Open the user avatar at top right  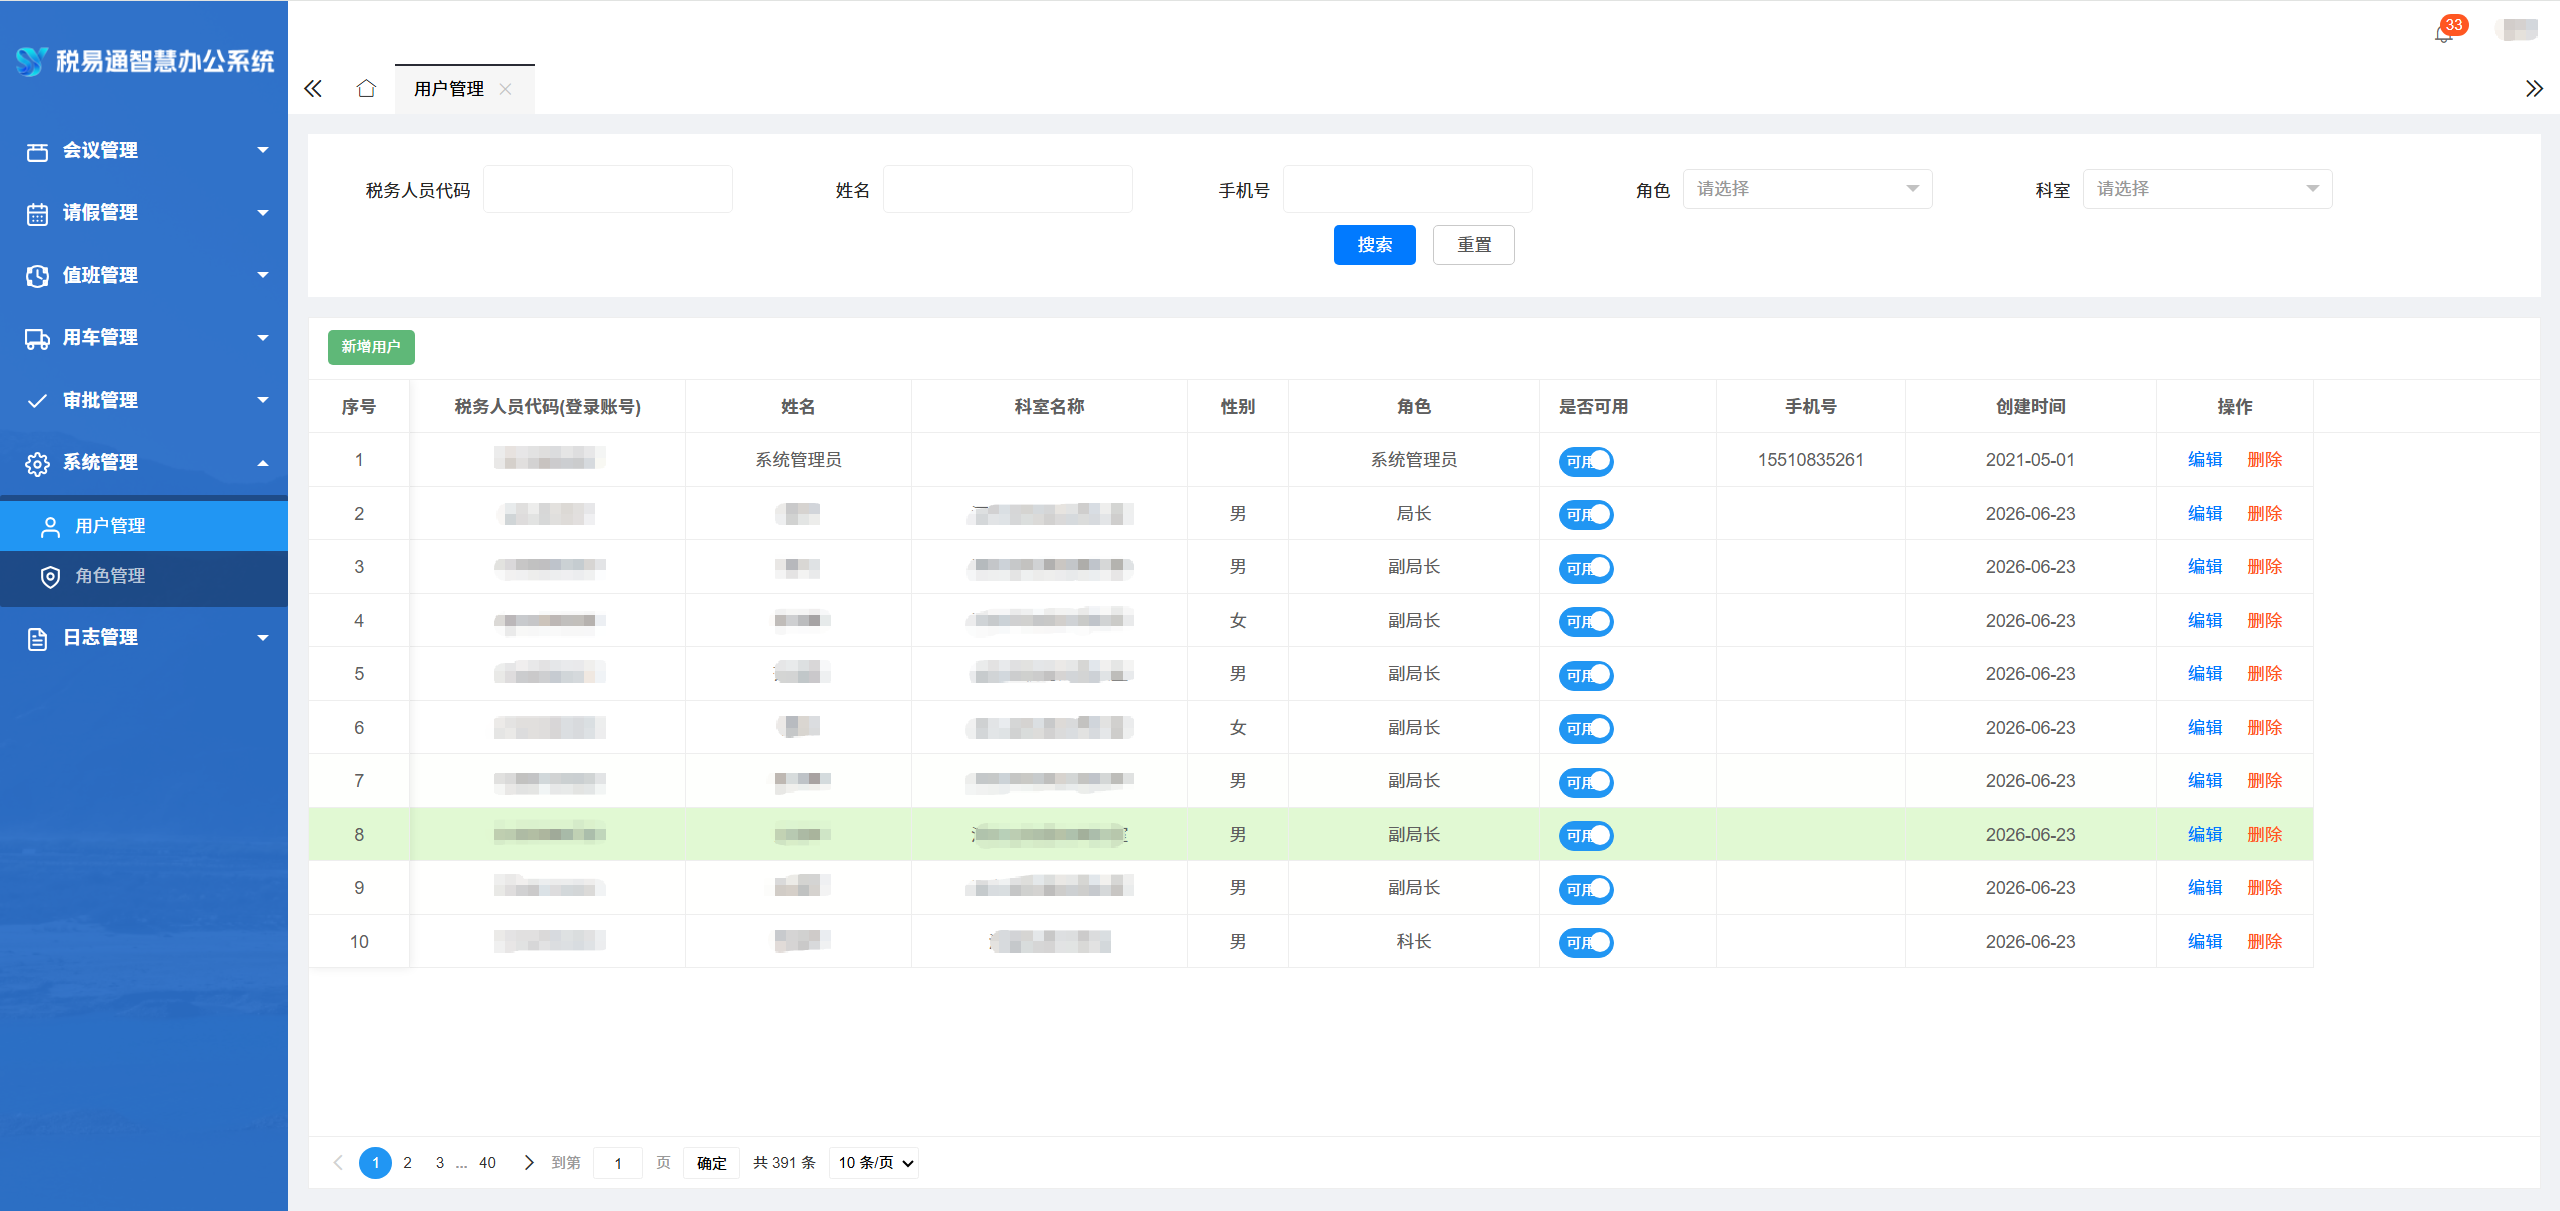(x=2517, y=29)
